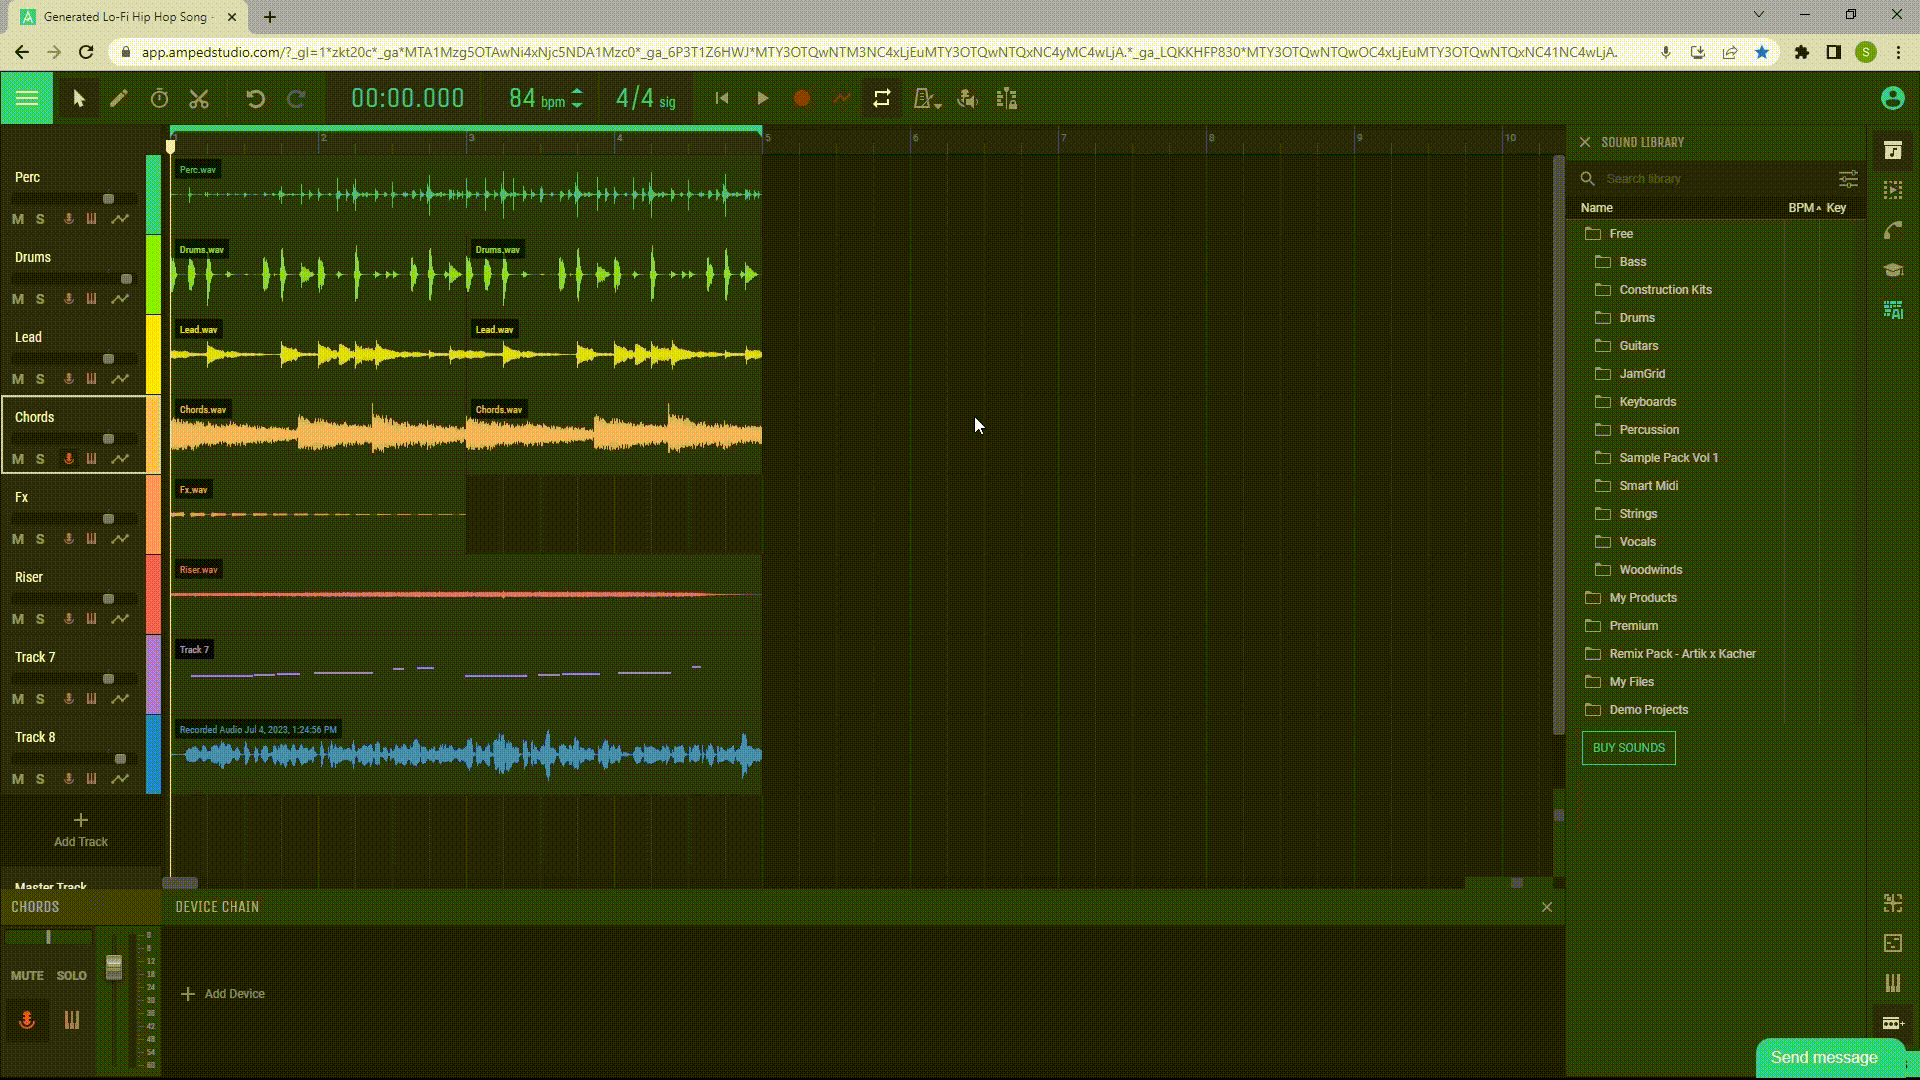
Task: Solo the Lead track
Action: (x=40, y=378)
